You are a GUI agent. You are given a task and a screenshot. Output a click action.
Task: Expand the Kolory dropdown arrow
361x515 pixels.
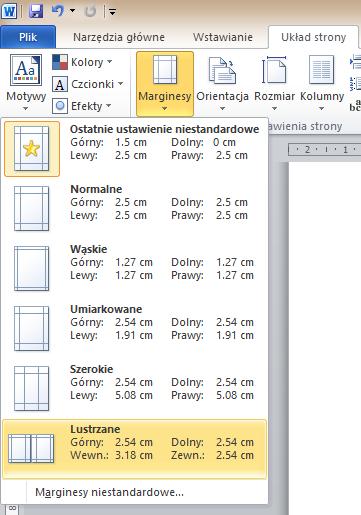(110, 62)
